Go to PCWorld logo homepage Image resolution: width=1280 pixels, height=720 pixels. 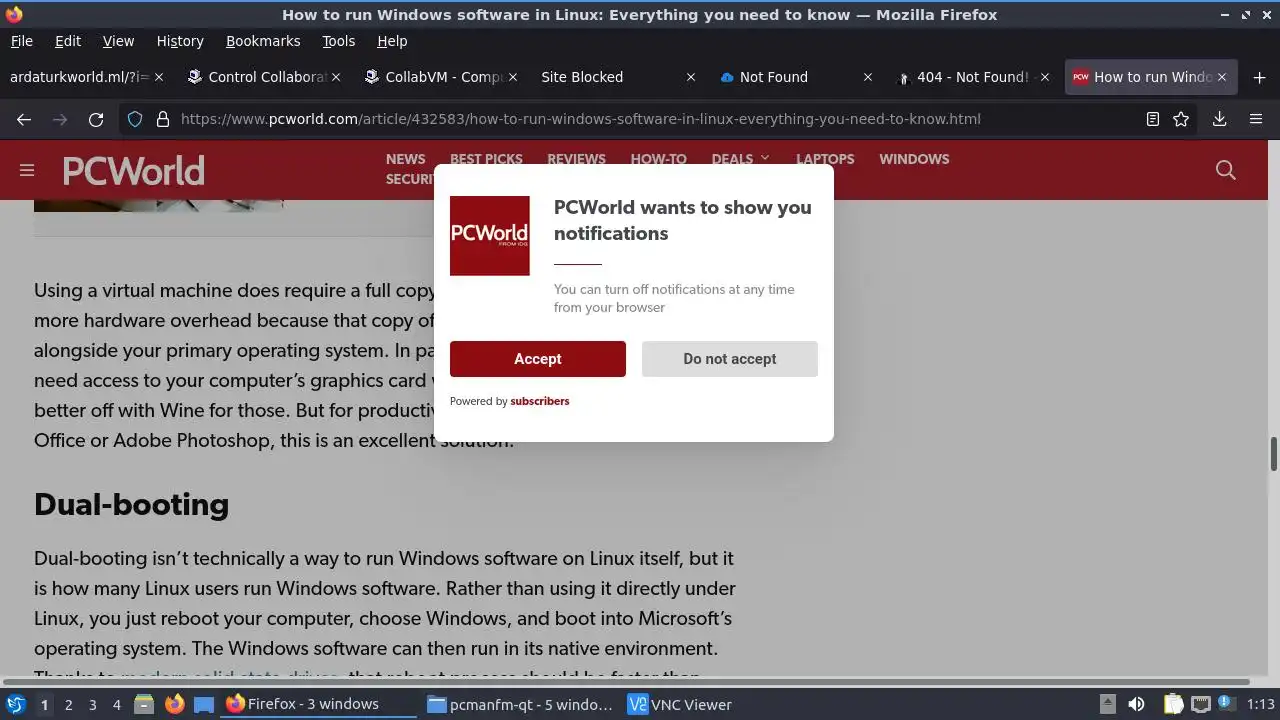134,171
